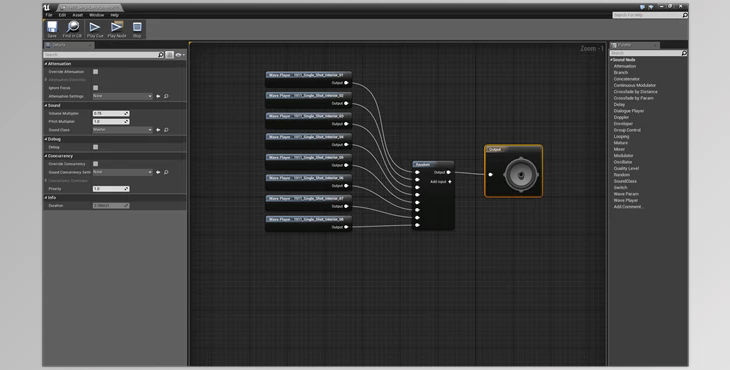Click Play Cue in toolbar
Screen dimensions: 730x370
[x=95, y=29]
